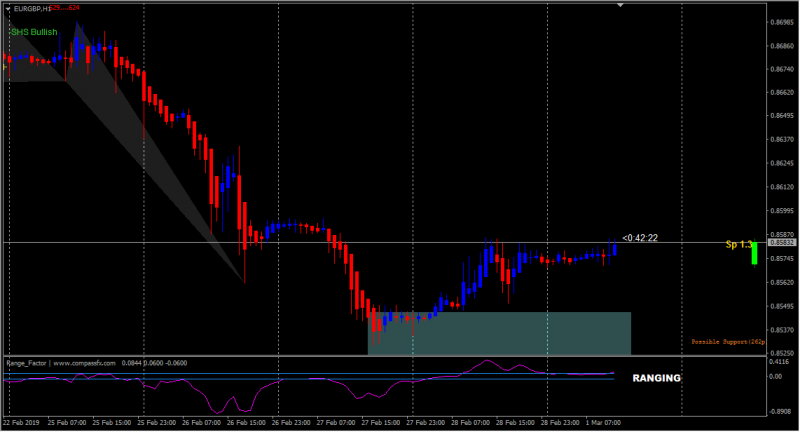This screenshot has width=800, height=432.
Task: Click the 0.85370 price scale label
Action: pyautogui.click(x=782, y=330)
